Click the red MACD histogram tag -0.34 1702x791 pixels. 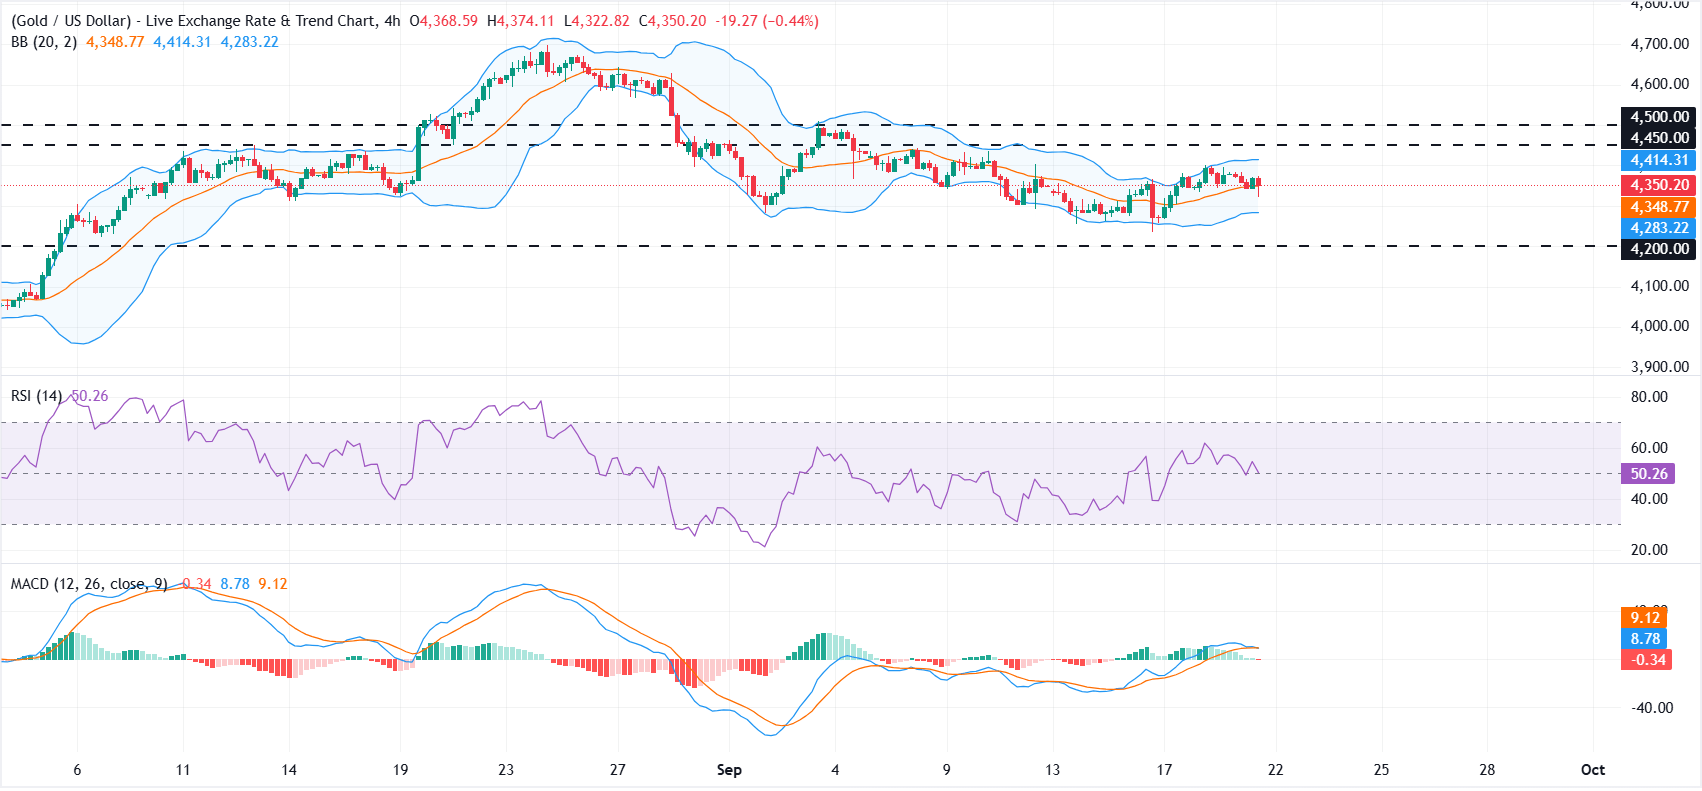pyautogui.click(x=1646, y=660)
